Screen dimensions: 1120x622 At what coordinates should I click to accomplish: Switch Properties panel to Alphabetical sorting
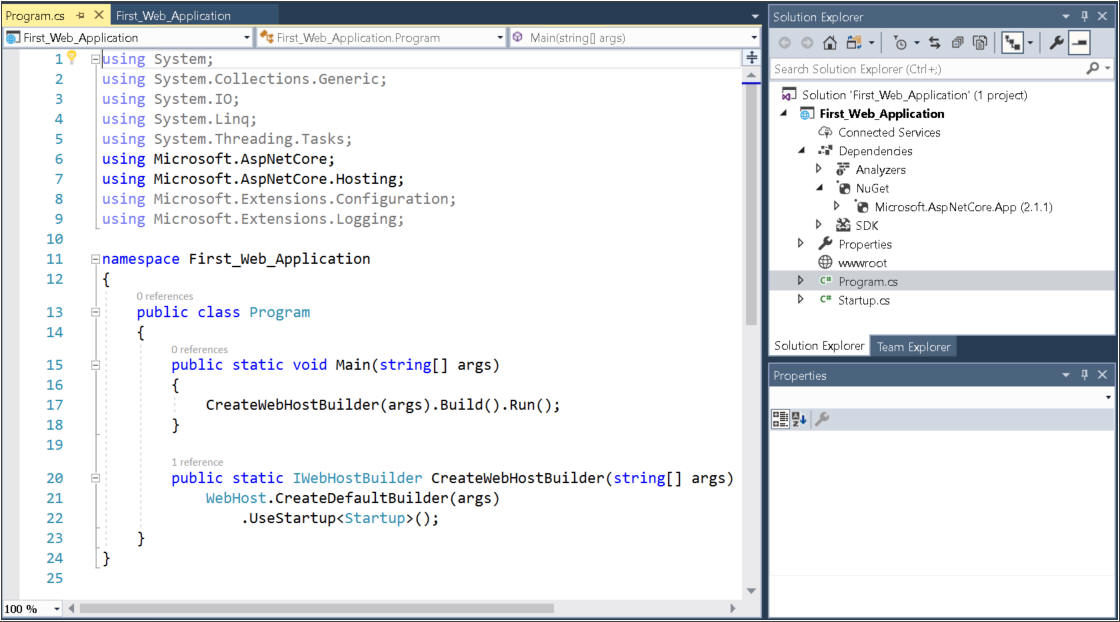click(x=800, y=419)
